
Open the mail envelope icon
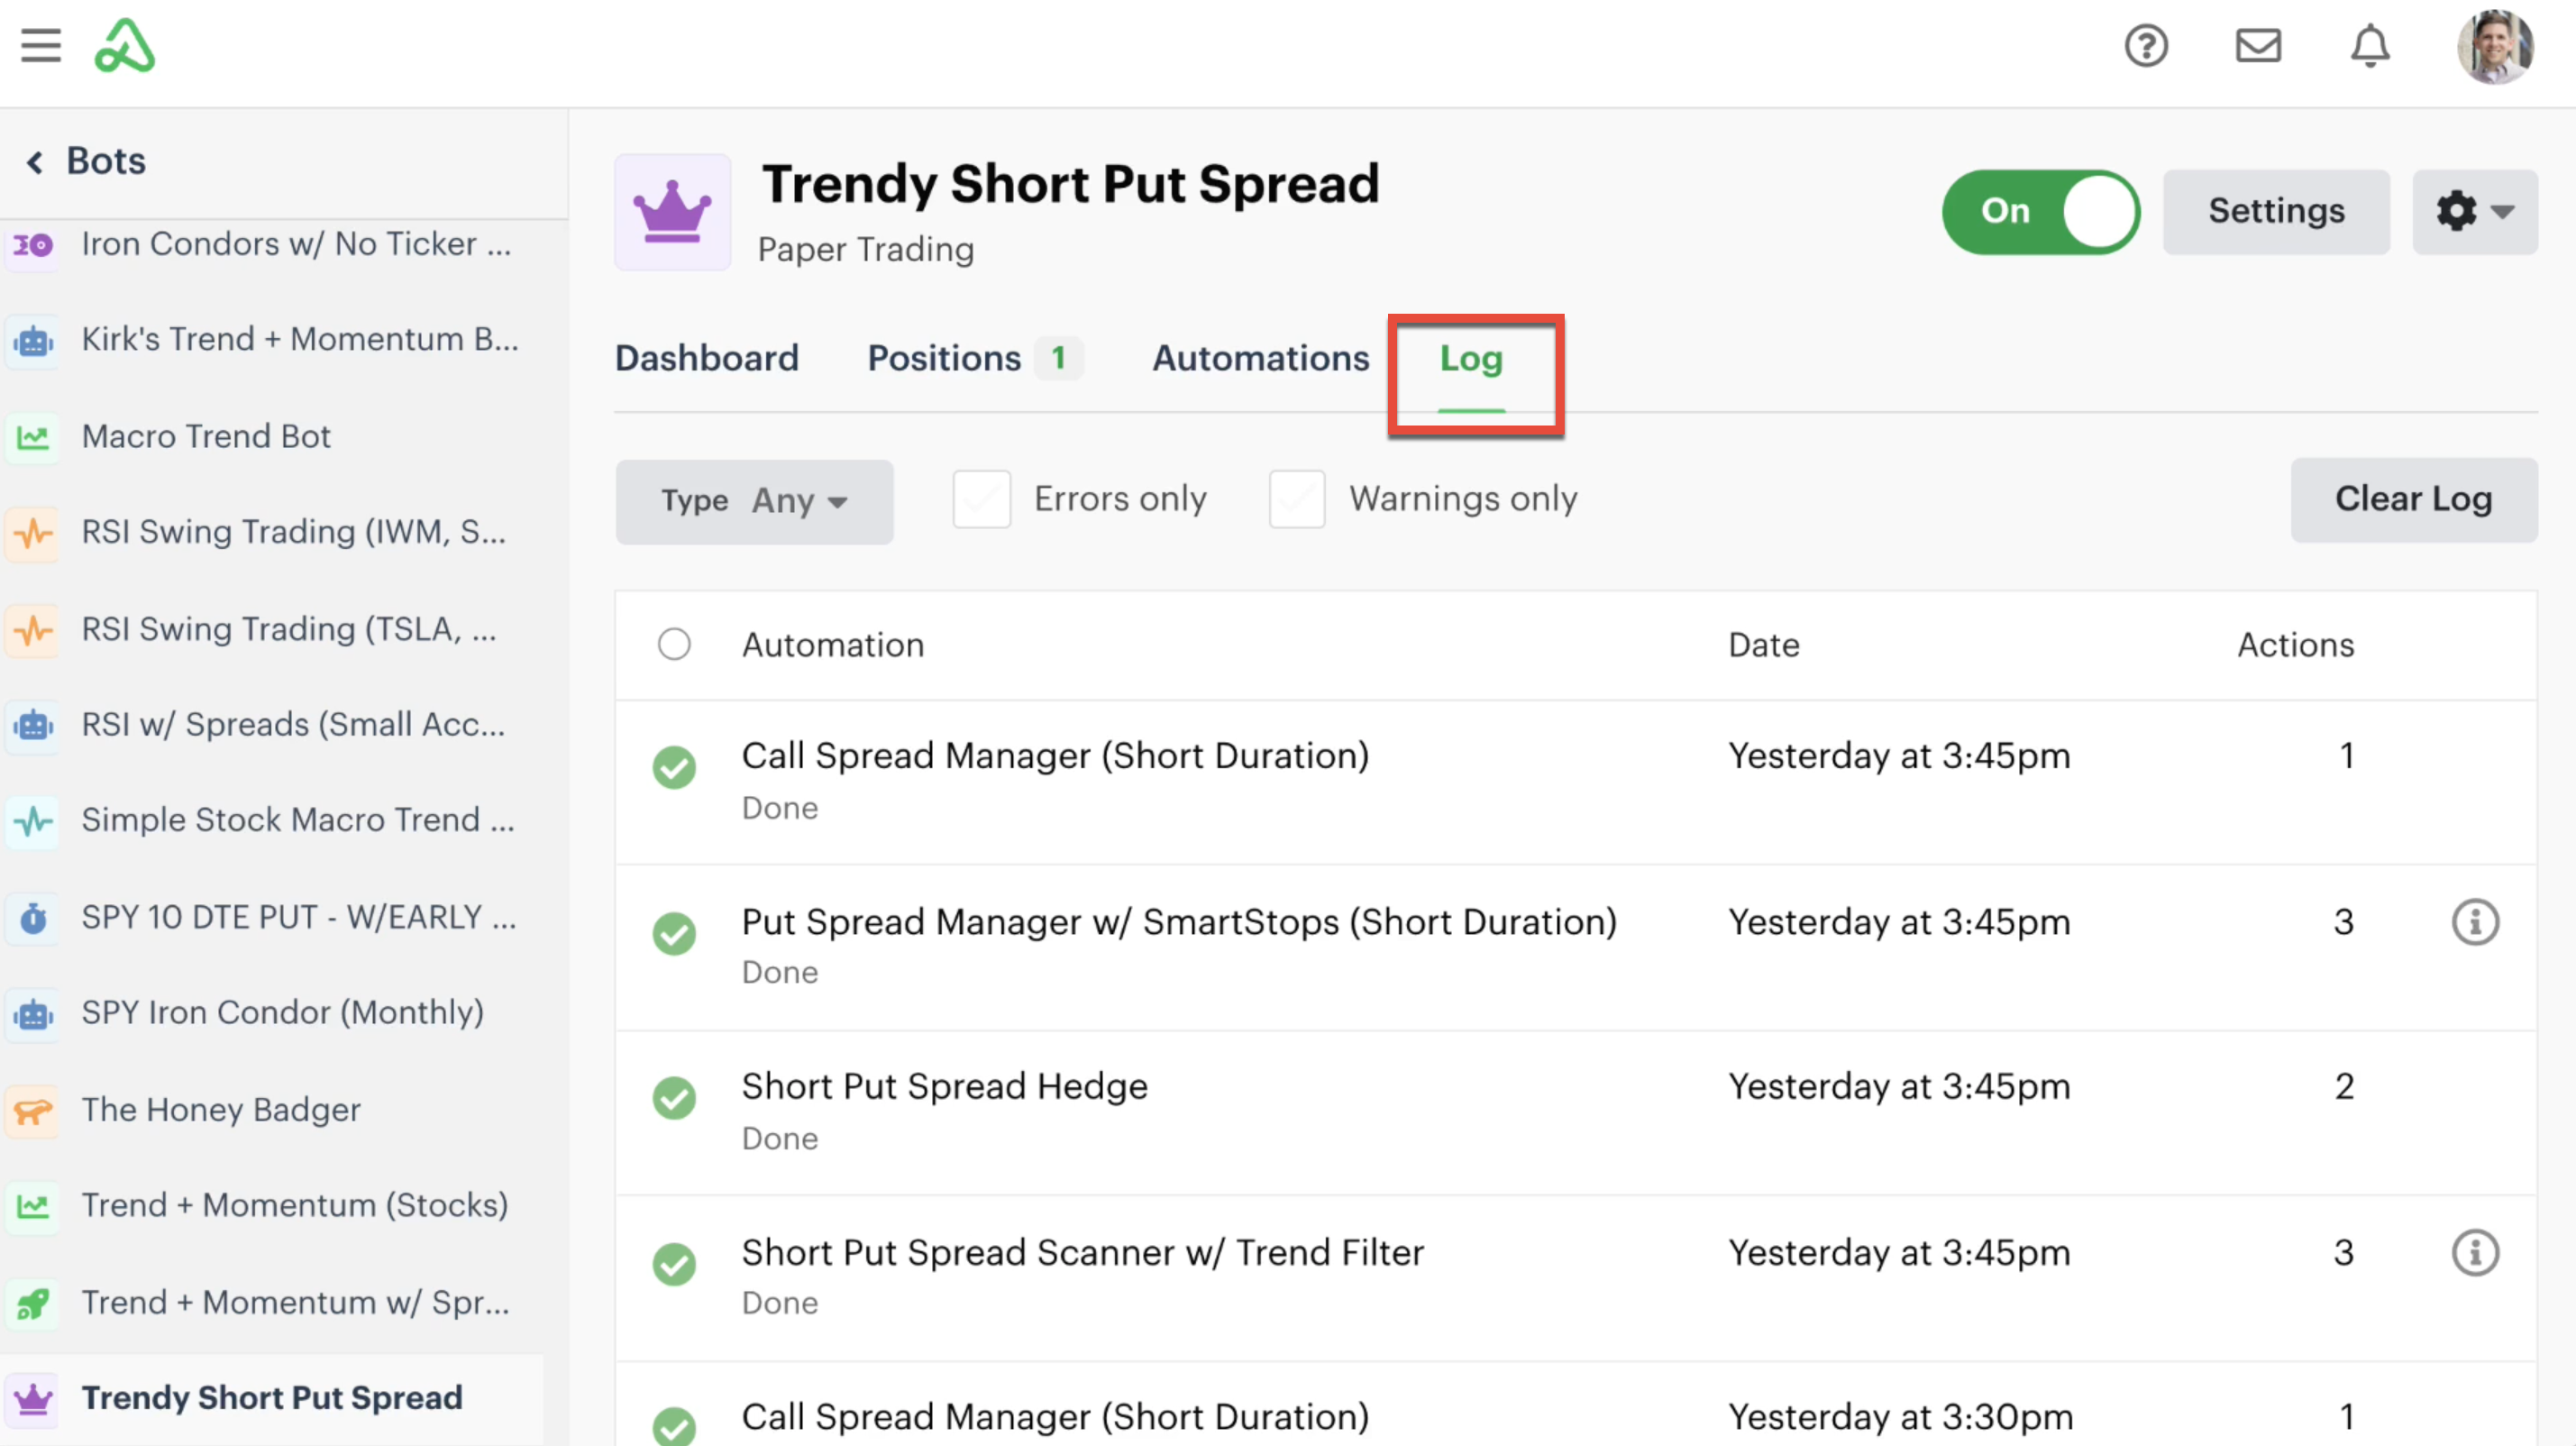pyautogui.click(x=2258, y=46)
